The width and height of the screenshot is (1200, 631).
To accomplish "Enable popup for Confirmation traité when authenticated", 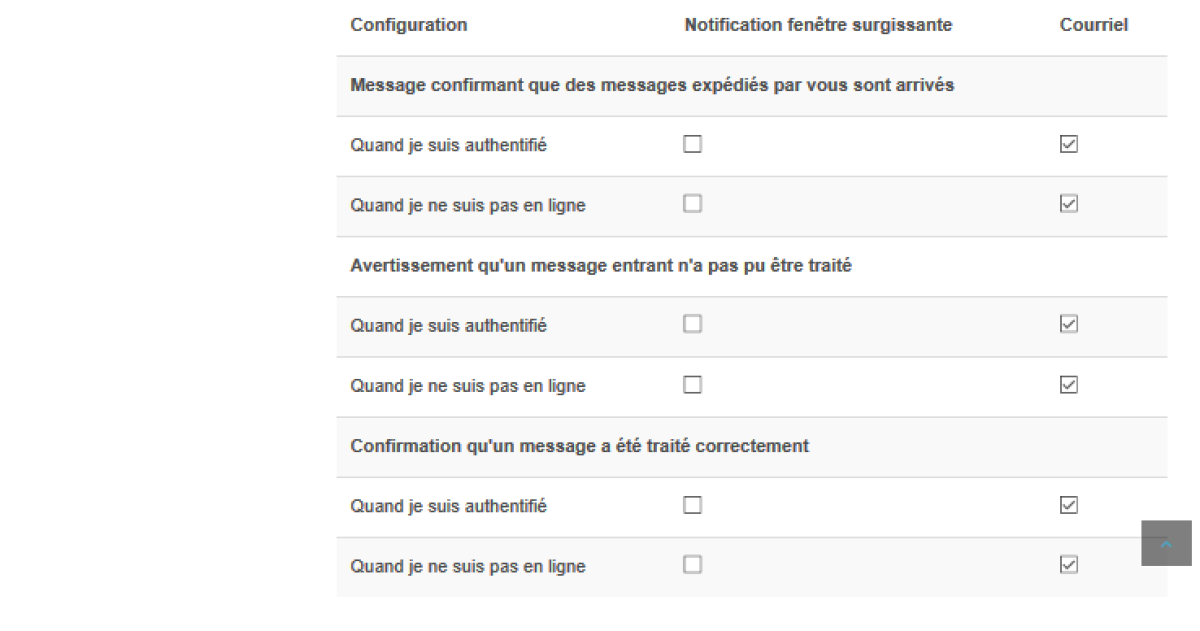I will pos(692,505).
